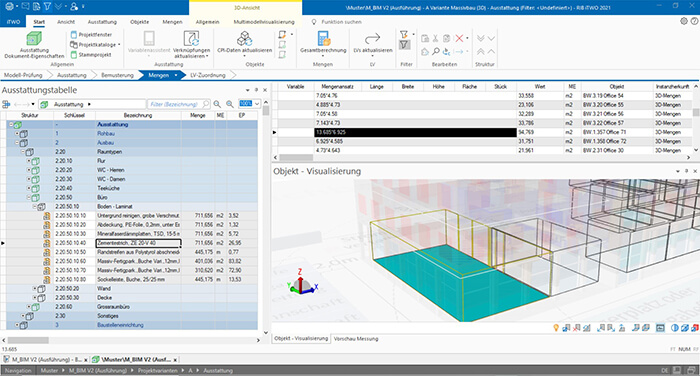The width and height of the screenshot is (700, 376).
Task: Click the help question mark icon
Action: pyautogui.click(x=694, y=21)
